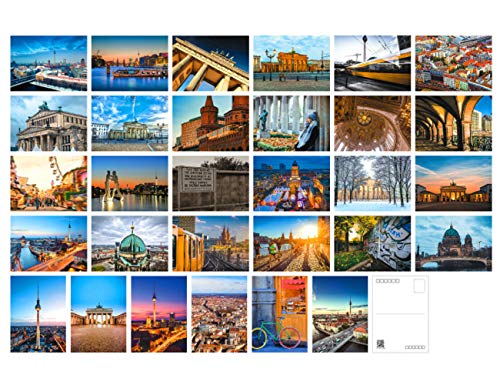Open the Brandenburg Gate columns low-angle postcard
This screenshot has height=385, width=500.
pos(211,63)
